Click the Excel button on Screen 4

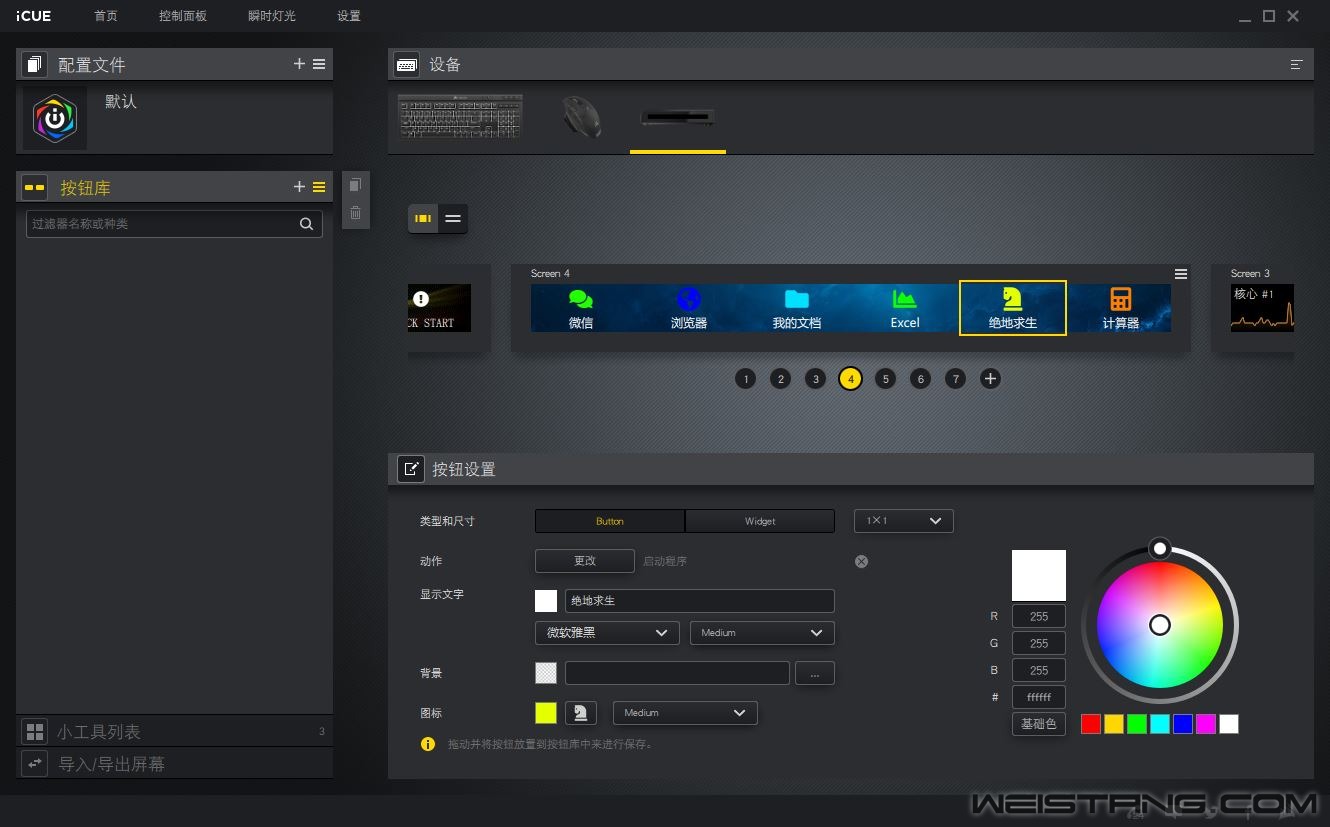[905, 308]
